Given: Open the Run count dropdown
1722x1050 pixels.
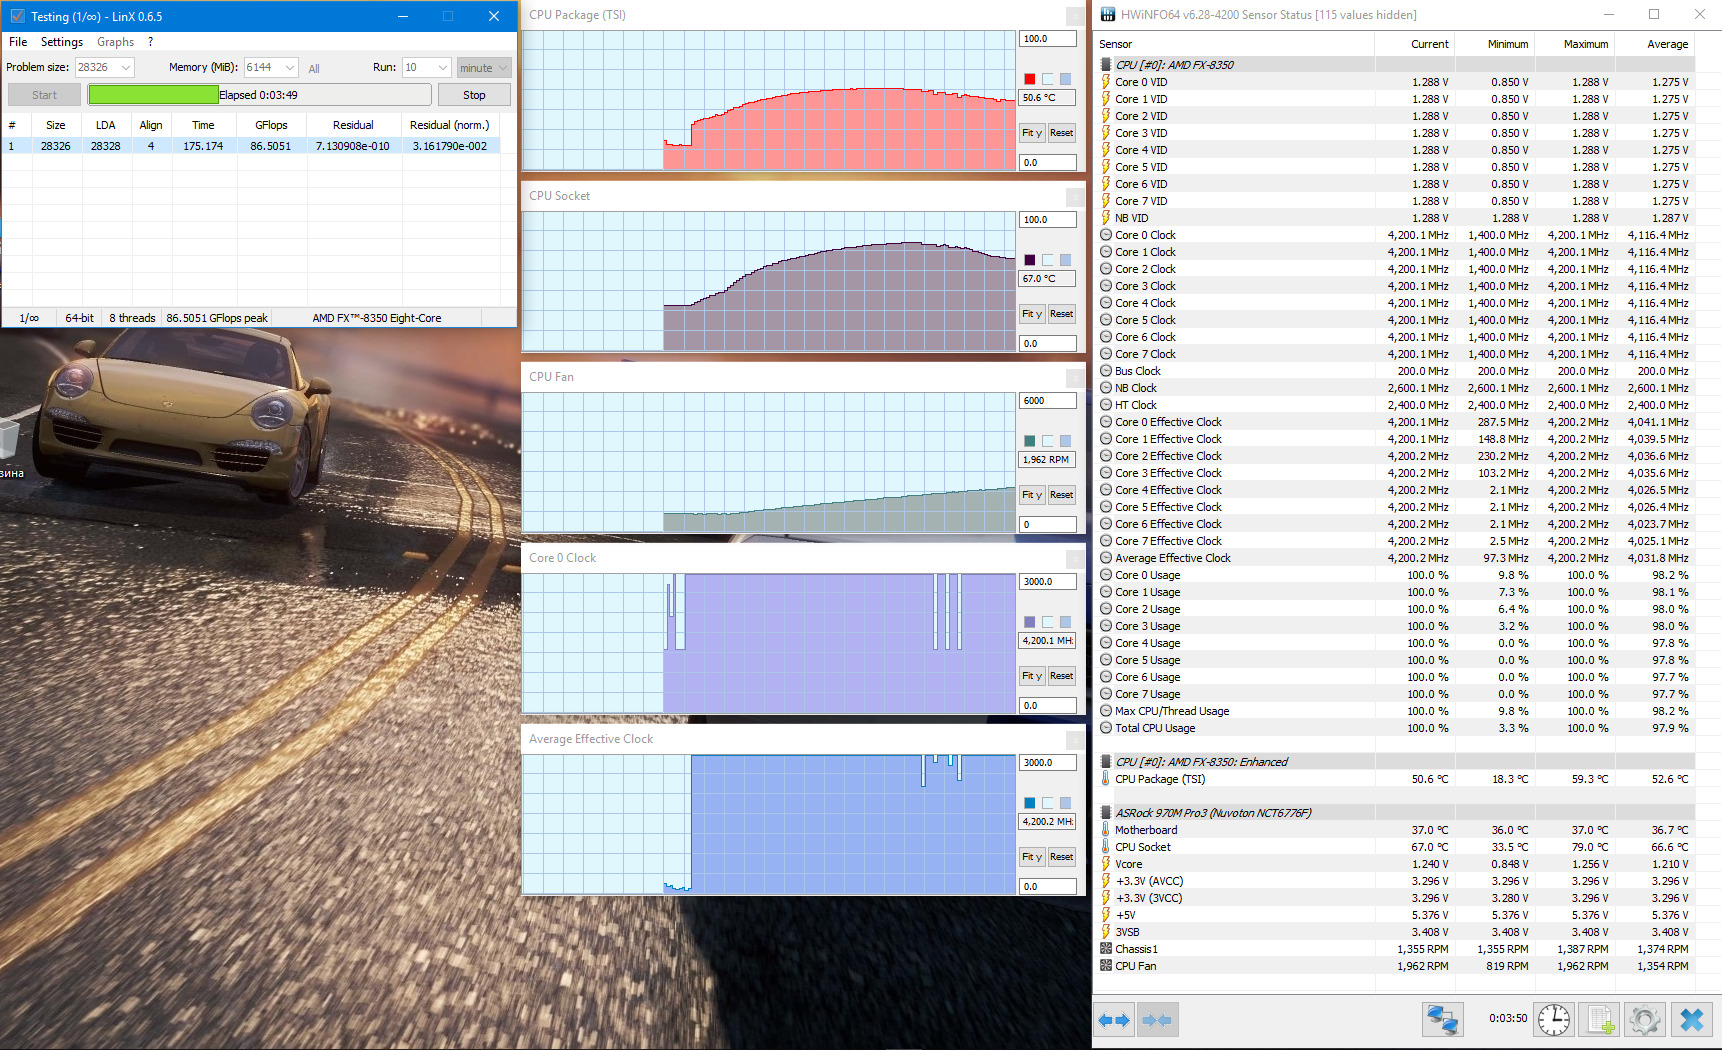Looking at the screenshot, I should tap(443, 68).
